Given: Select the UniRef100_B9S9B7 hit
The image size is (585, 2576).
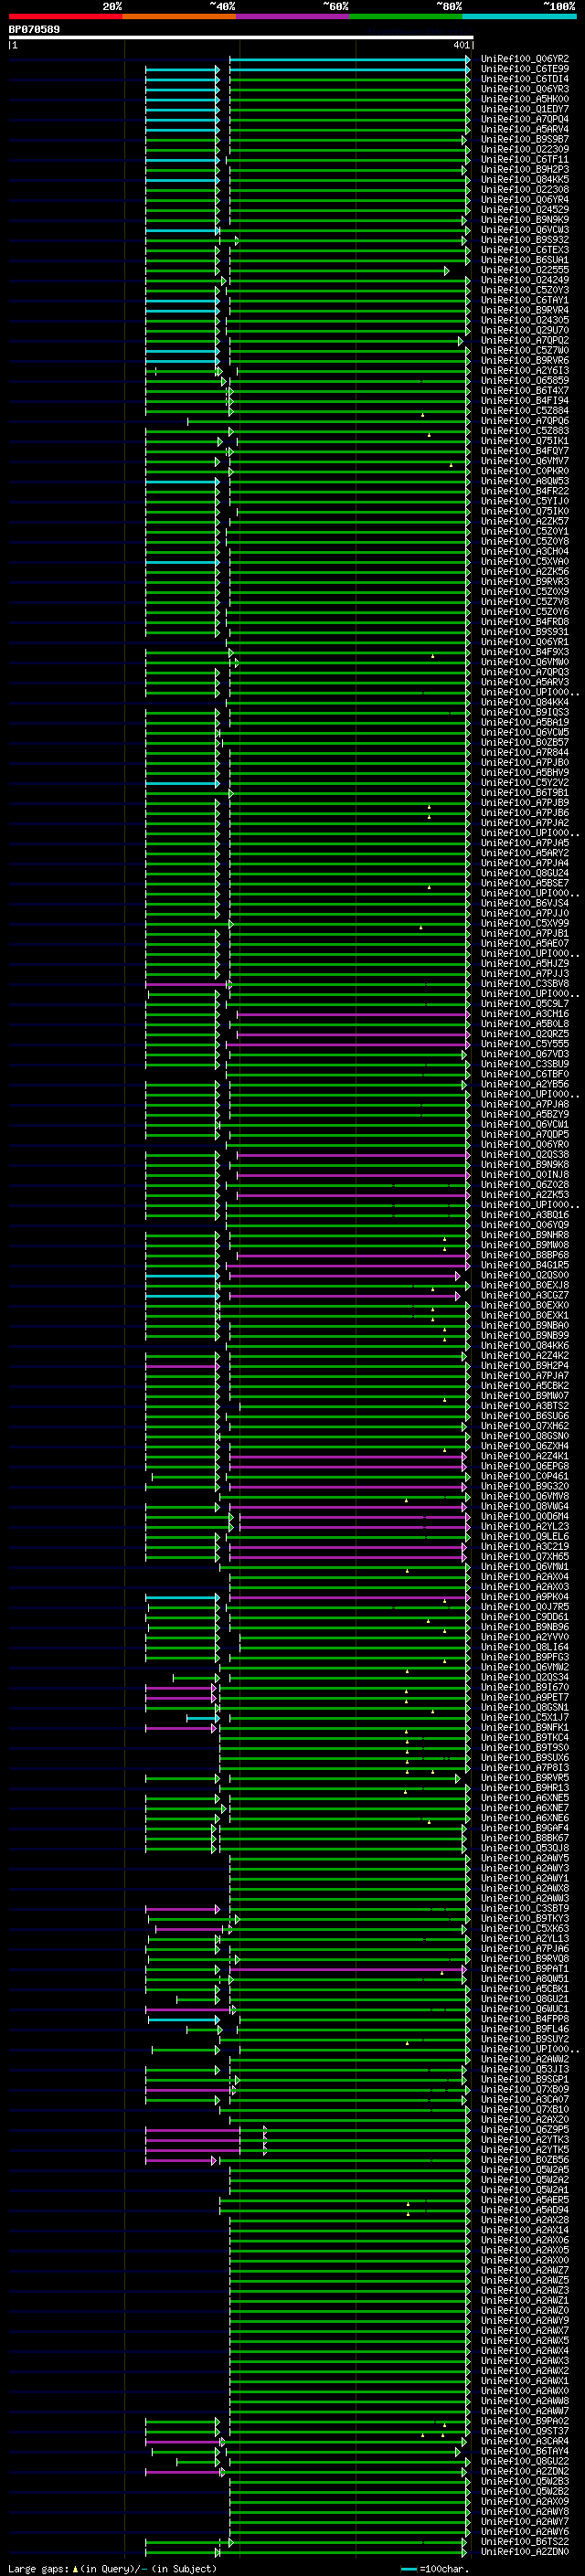Looking at the screenshot, I should (525, 139).
